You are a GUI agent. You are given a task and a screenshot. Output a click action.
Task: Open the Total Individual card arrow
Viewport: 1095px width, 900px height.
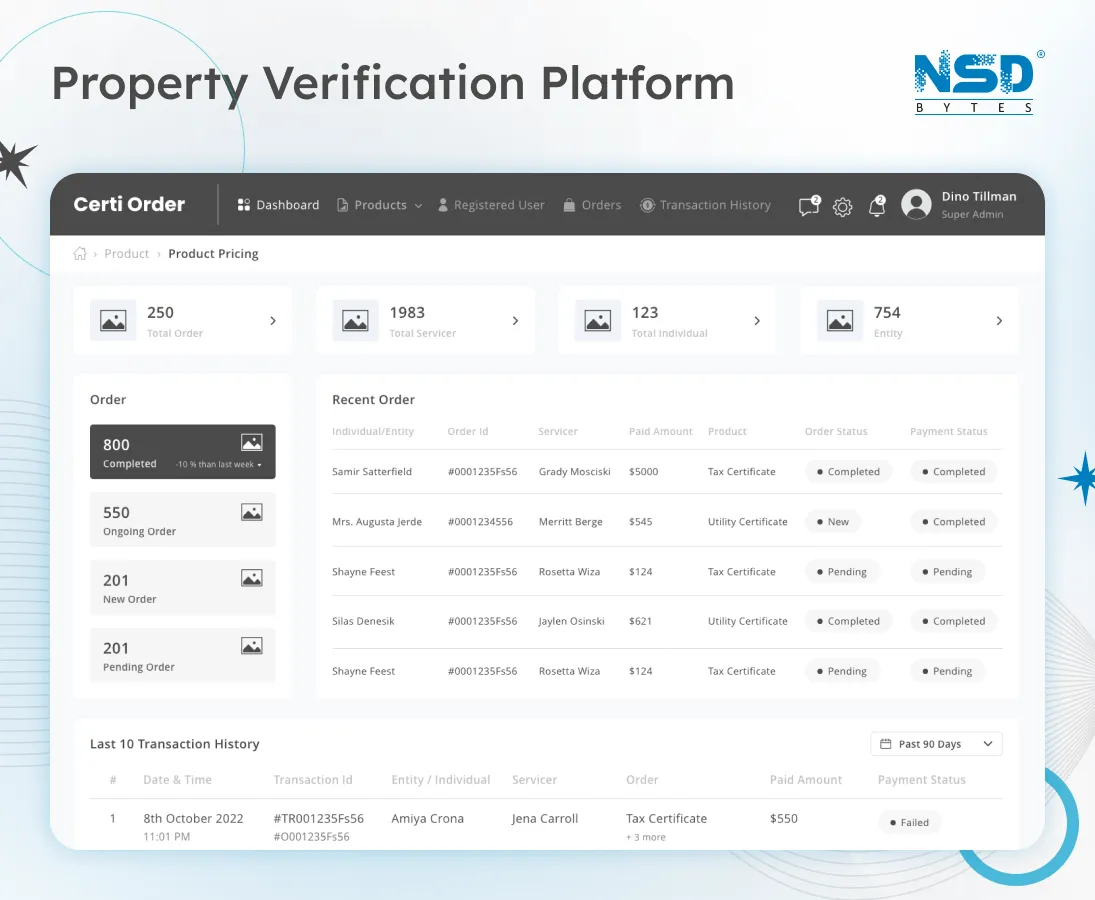point(757,320)
